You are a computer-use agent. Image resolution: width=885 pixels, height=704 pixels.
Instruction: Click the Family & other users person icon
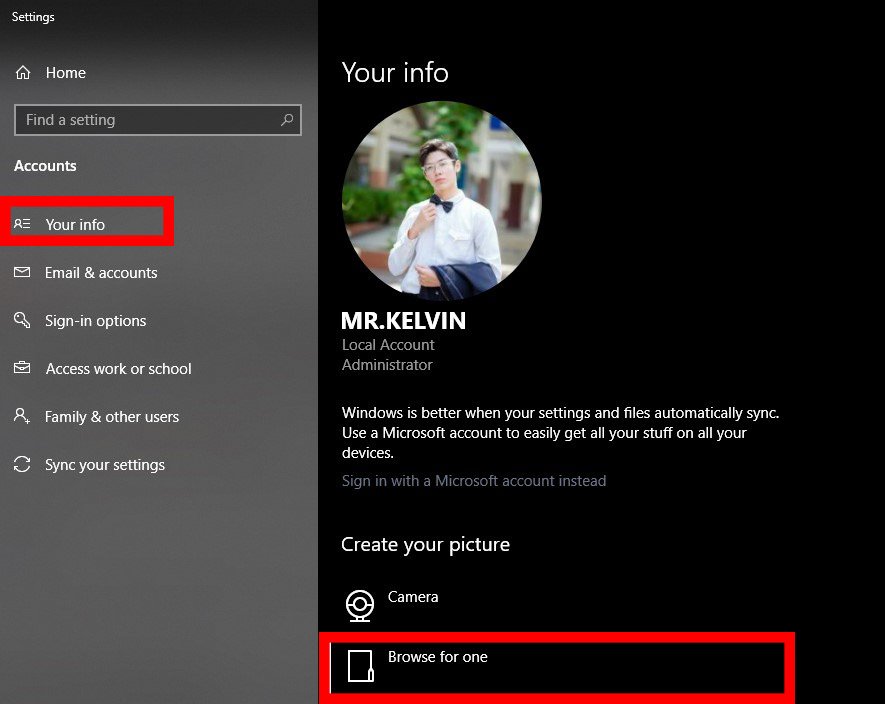click(x=22, y=417)
